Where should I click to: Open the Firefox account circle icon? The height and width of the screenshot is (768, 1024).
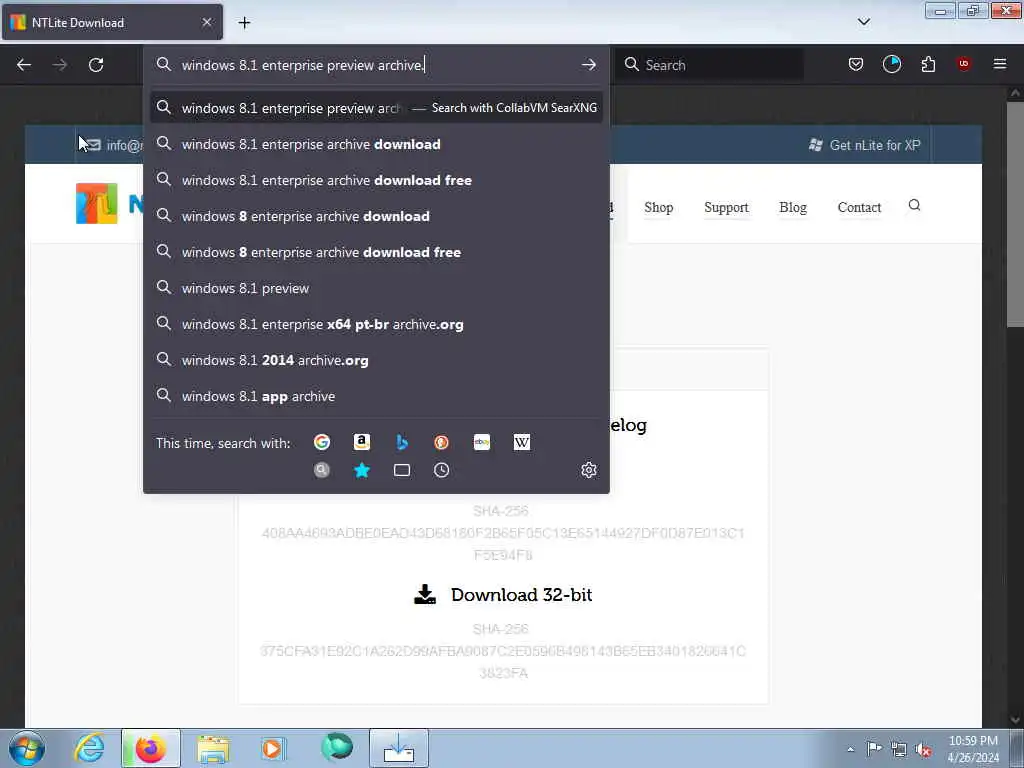pos(891,64)
